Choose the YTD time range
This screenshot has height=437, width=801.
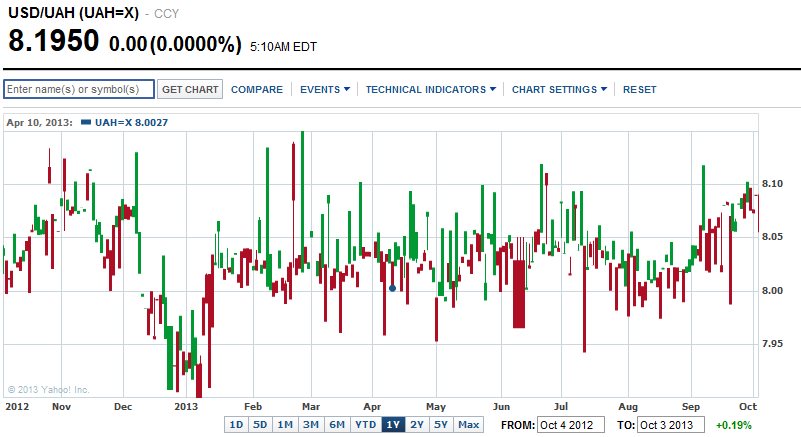(x=366, y=425)
